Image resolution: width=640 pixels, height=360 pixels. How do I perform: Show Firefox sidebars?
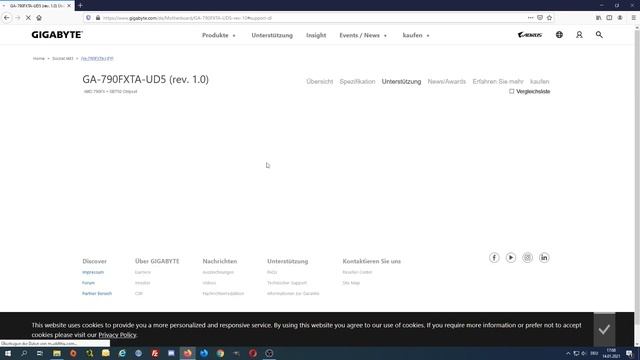pos(609,18)
